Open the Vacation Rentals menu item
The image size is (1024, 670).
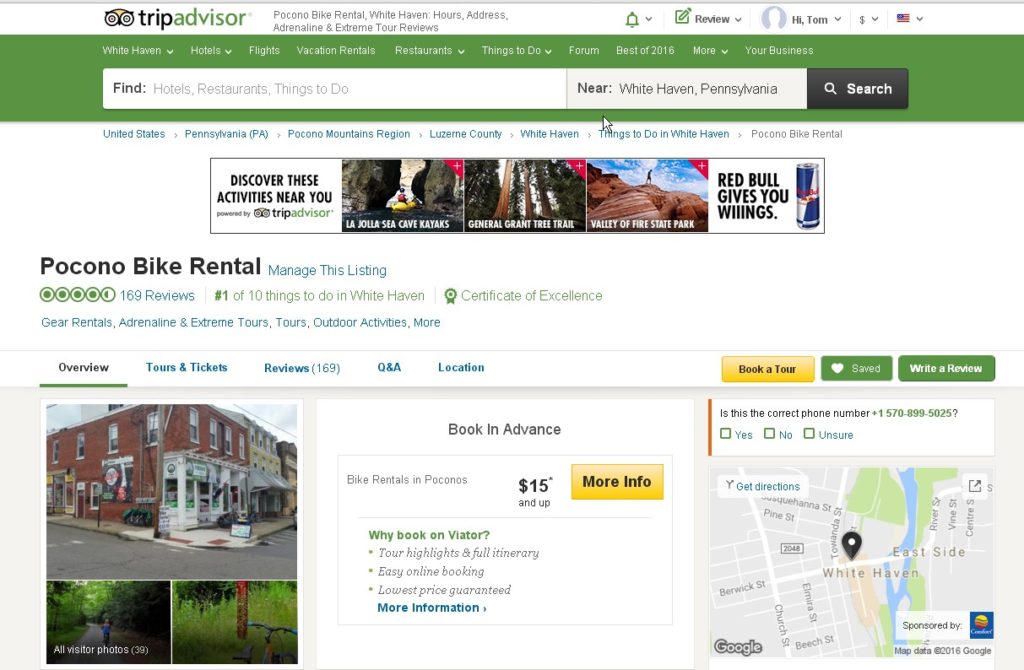pyautogui.click(x=336, y=50)
